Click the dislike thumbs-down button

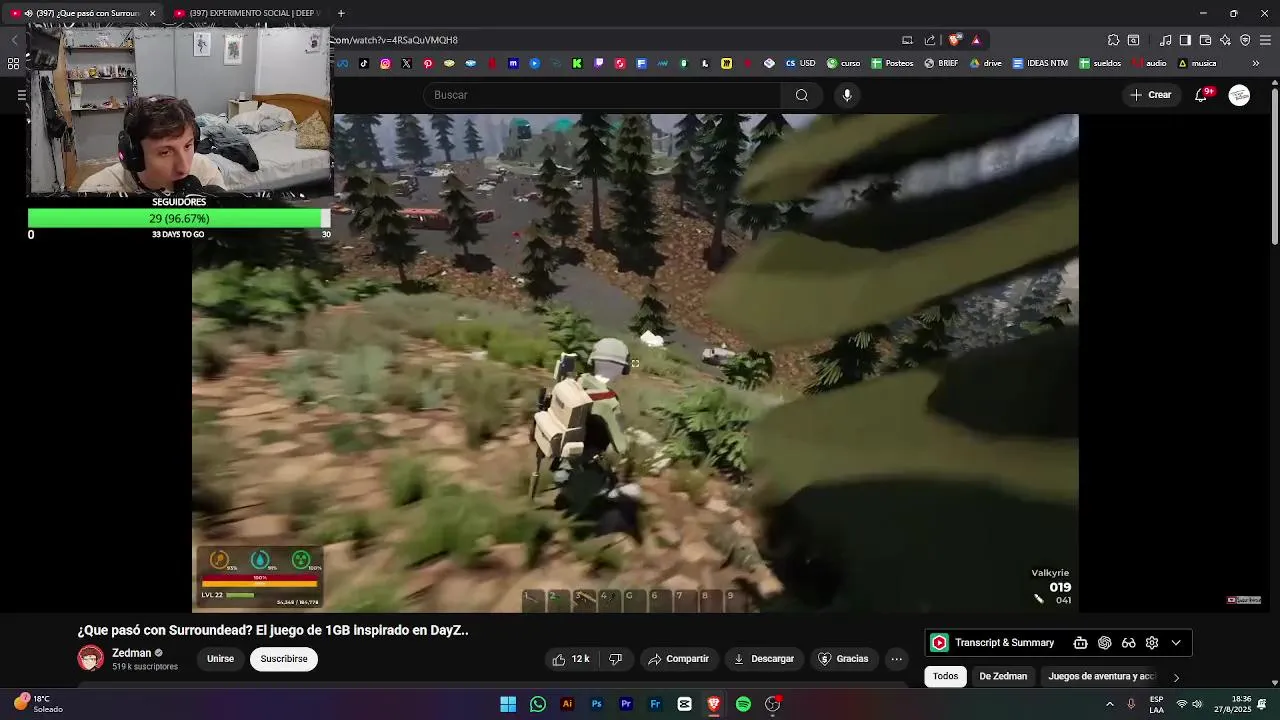pyautogui.click(x=616, y=659)
